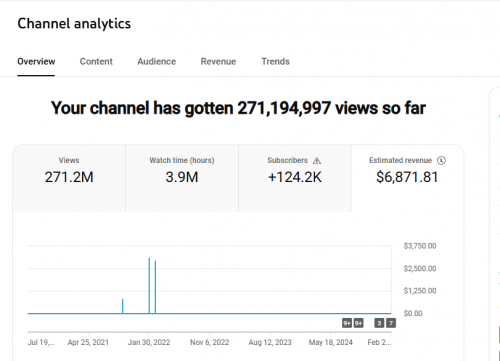Screen dimensions: 500x361
Task: Switch to the Content tab
Action: pyautogui.click(x=96, y=61)
